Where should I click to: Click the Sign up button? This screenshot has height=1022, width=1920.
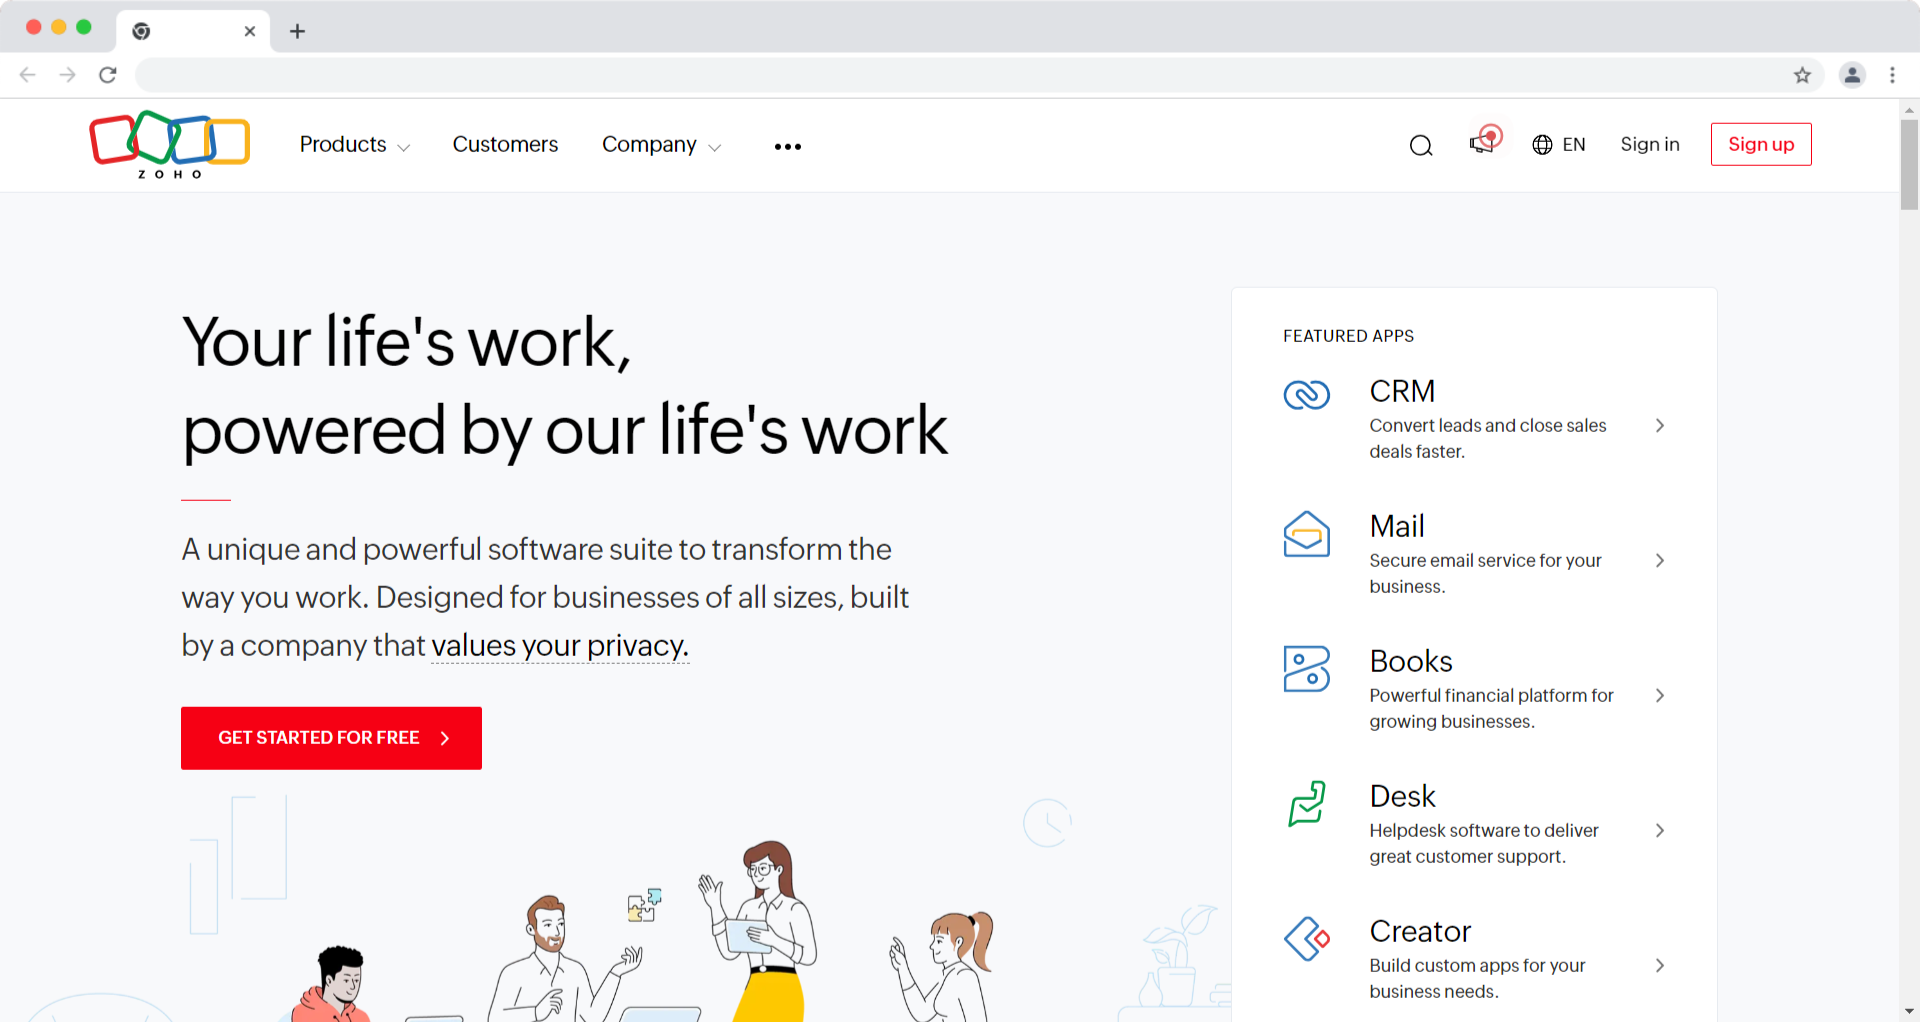click(1761, 145)
